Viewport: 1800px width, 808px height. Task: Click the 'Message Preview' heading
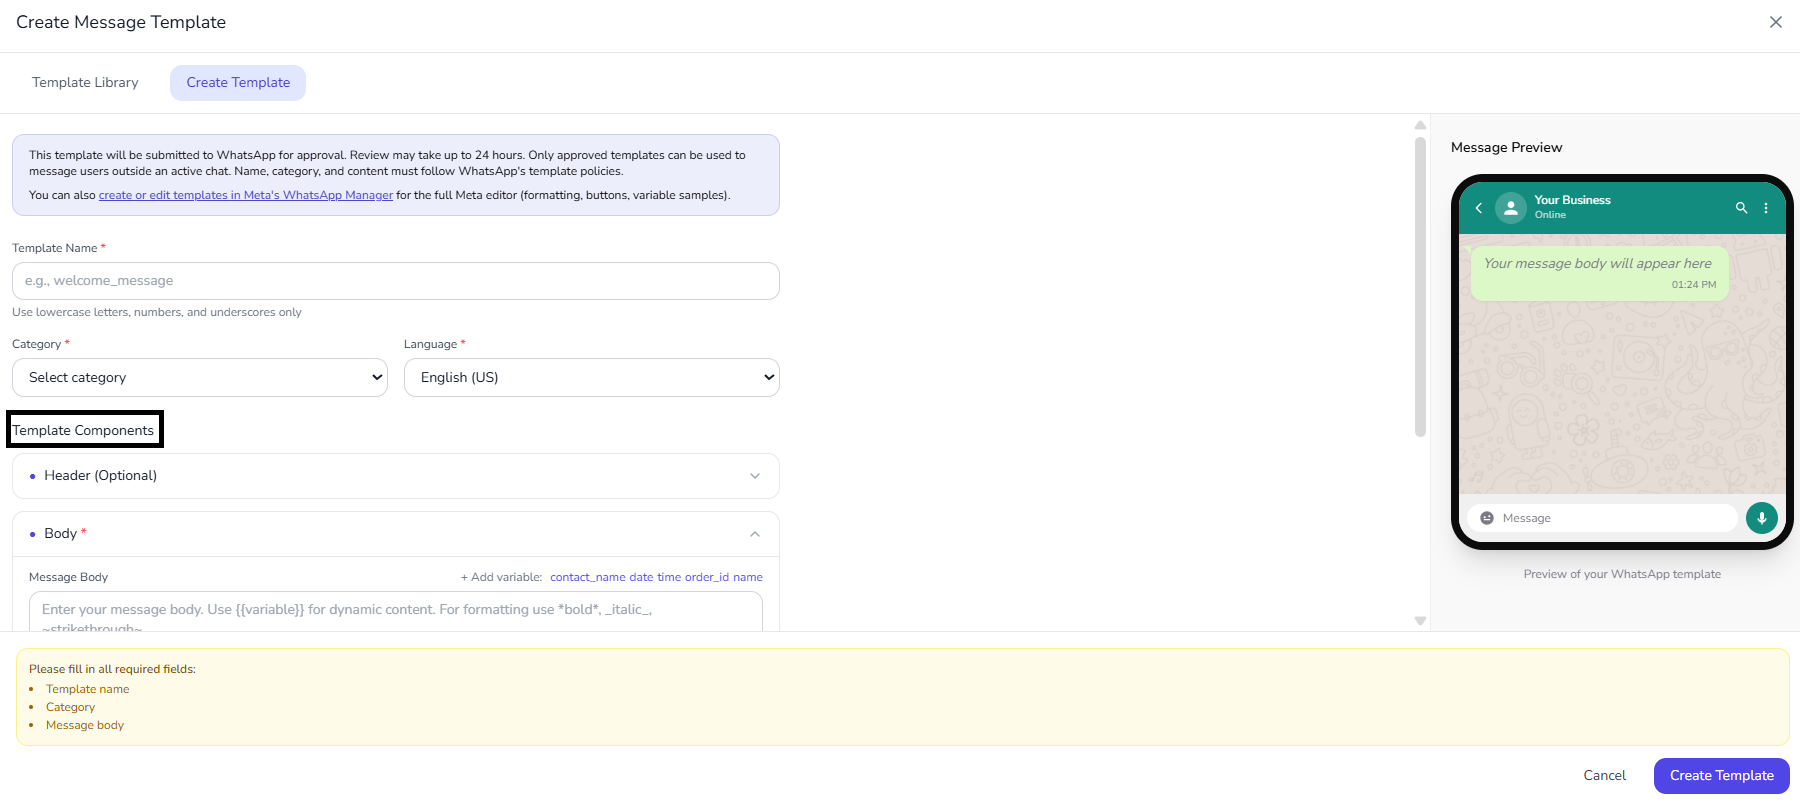coord(1507,148)
